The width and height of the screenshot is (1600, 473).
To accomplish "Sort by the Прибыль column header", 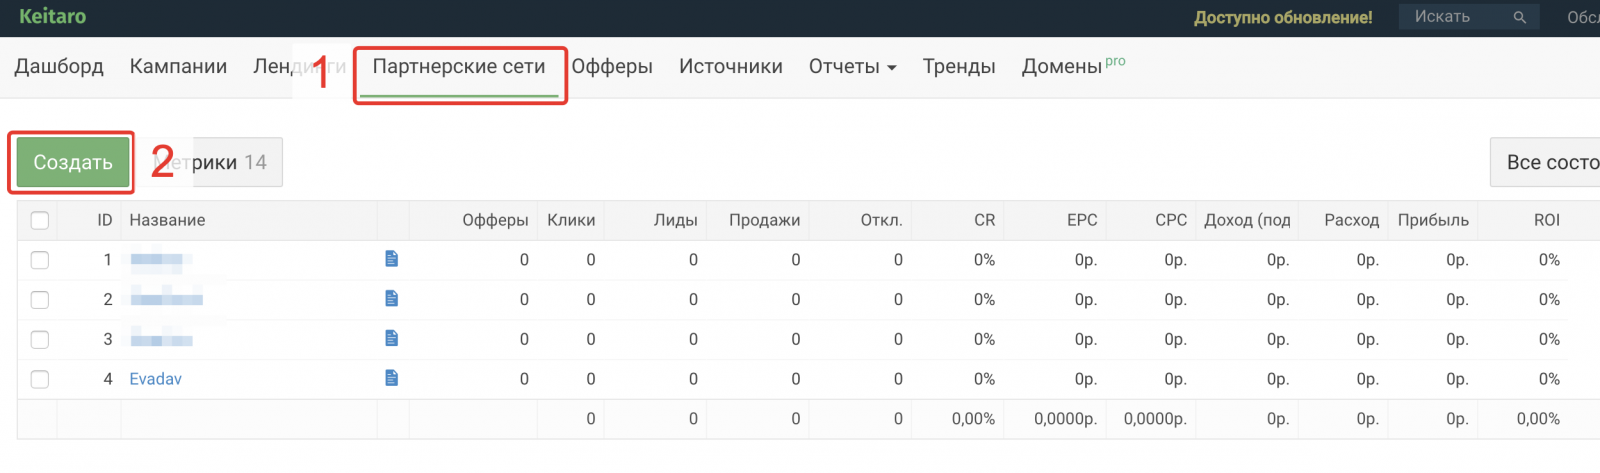I will tap(1433, 220).
